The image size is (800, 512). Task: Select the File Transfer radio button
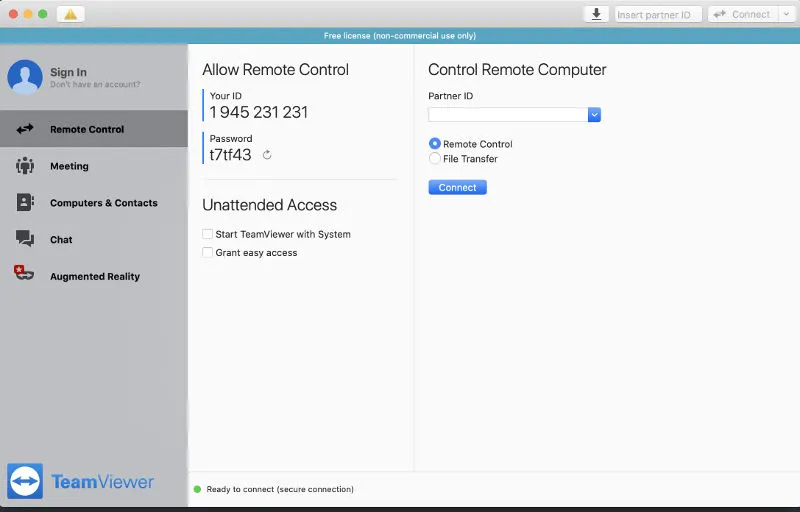click(435, 159)
